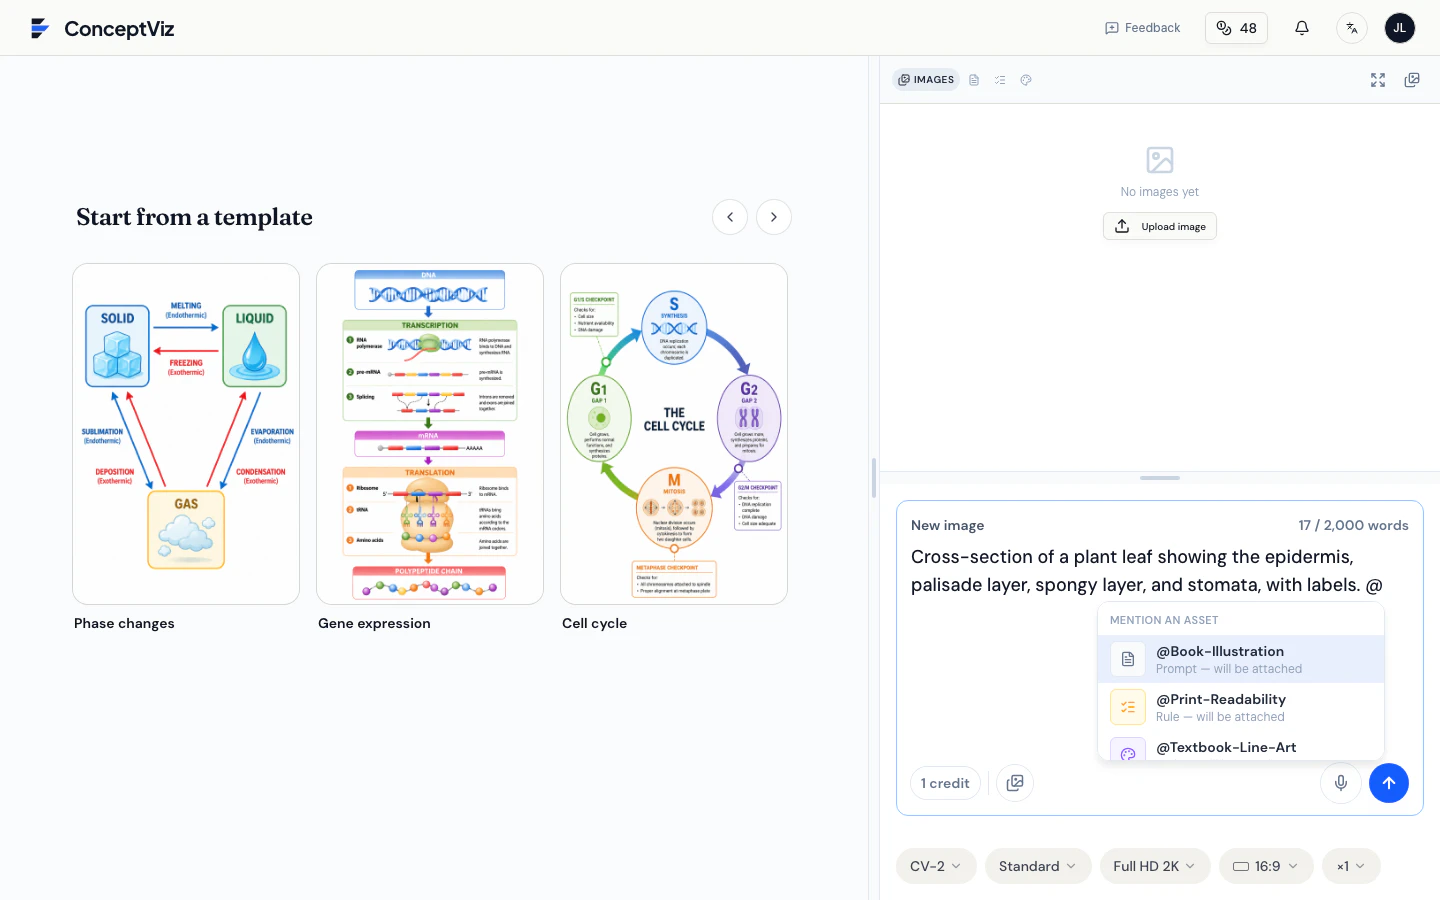Go to previous templates page

(x=730, y=217)
